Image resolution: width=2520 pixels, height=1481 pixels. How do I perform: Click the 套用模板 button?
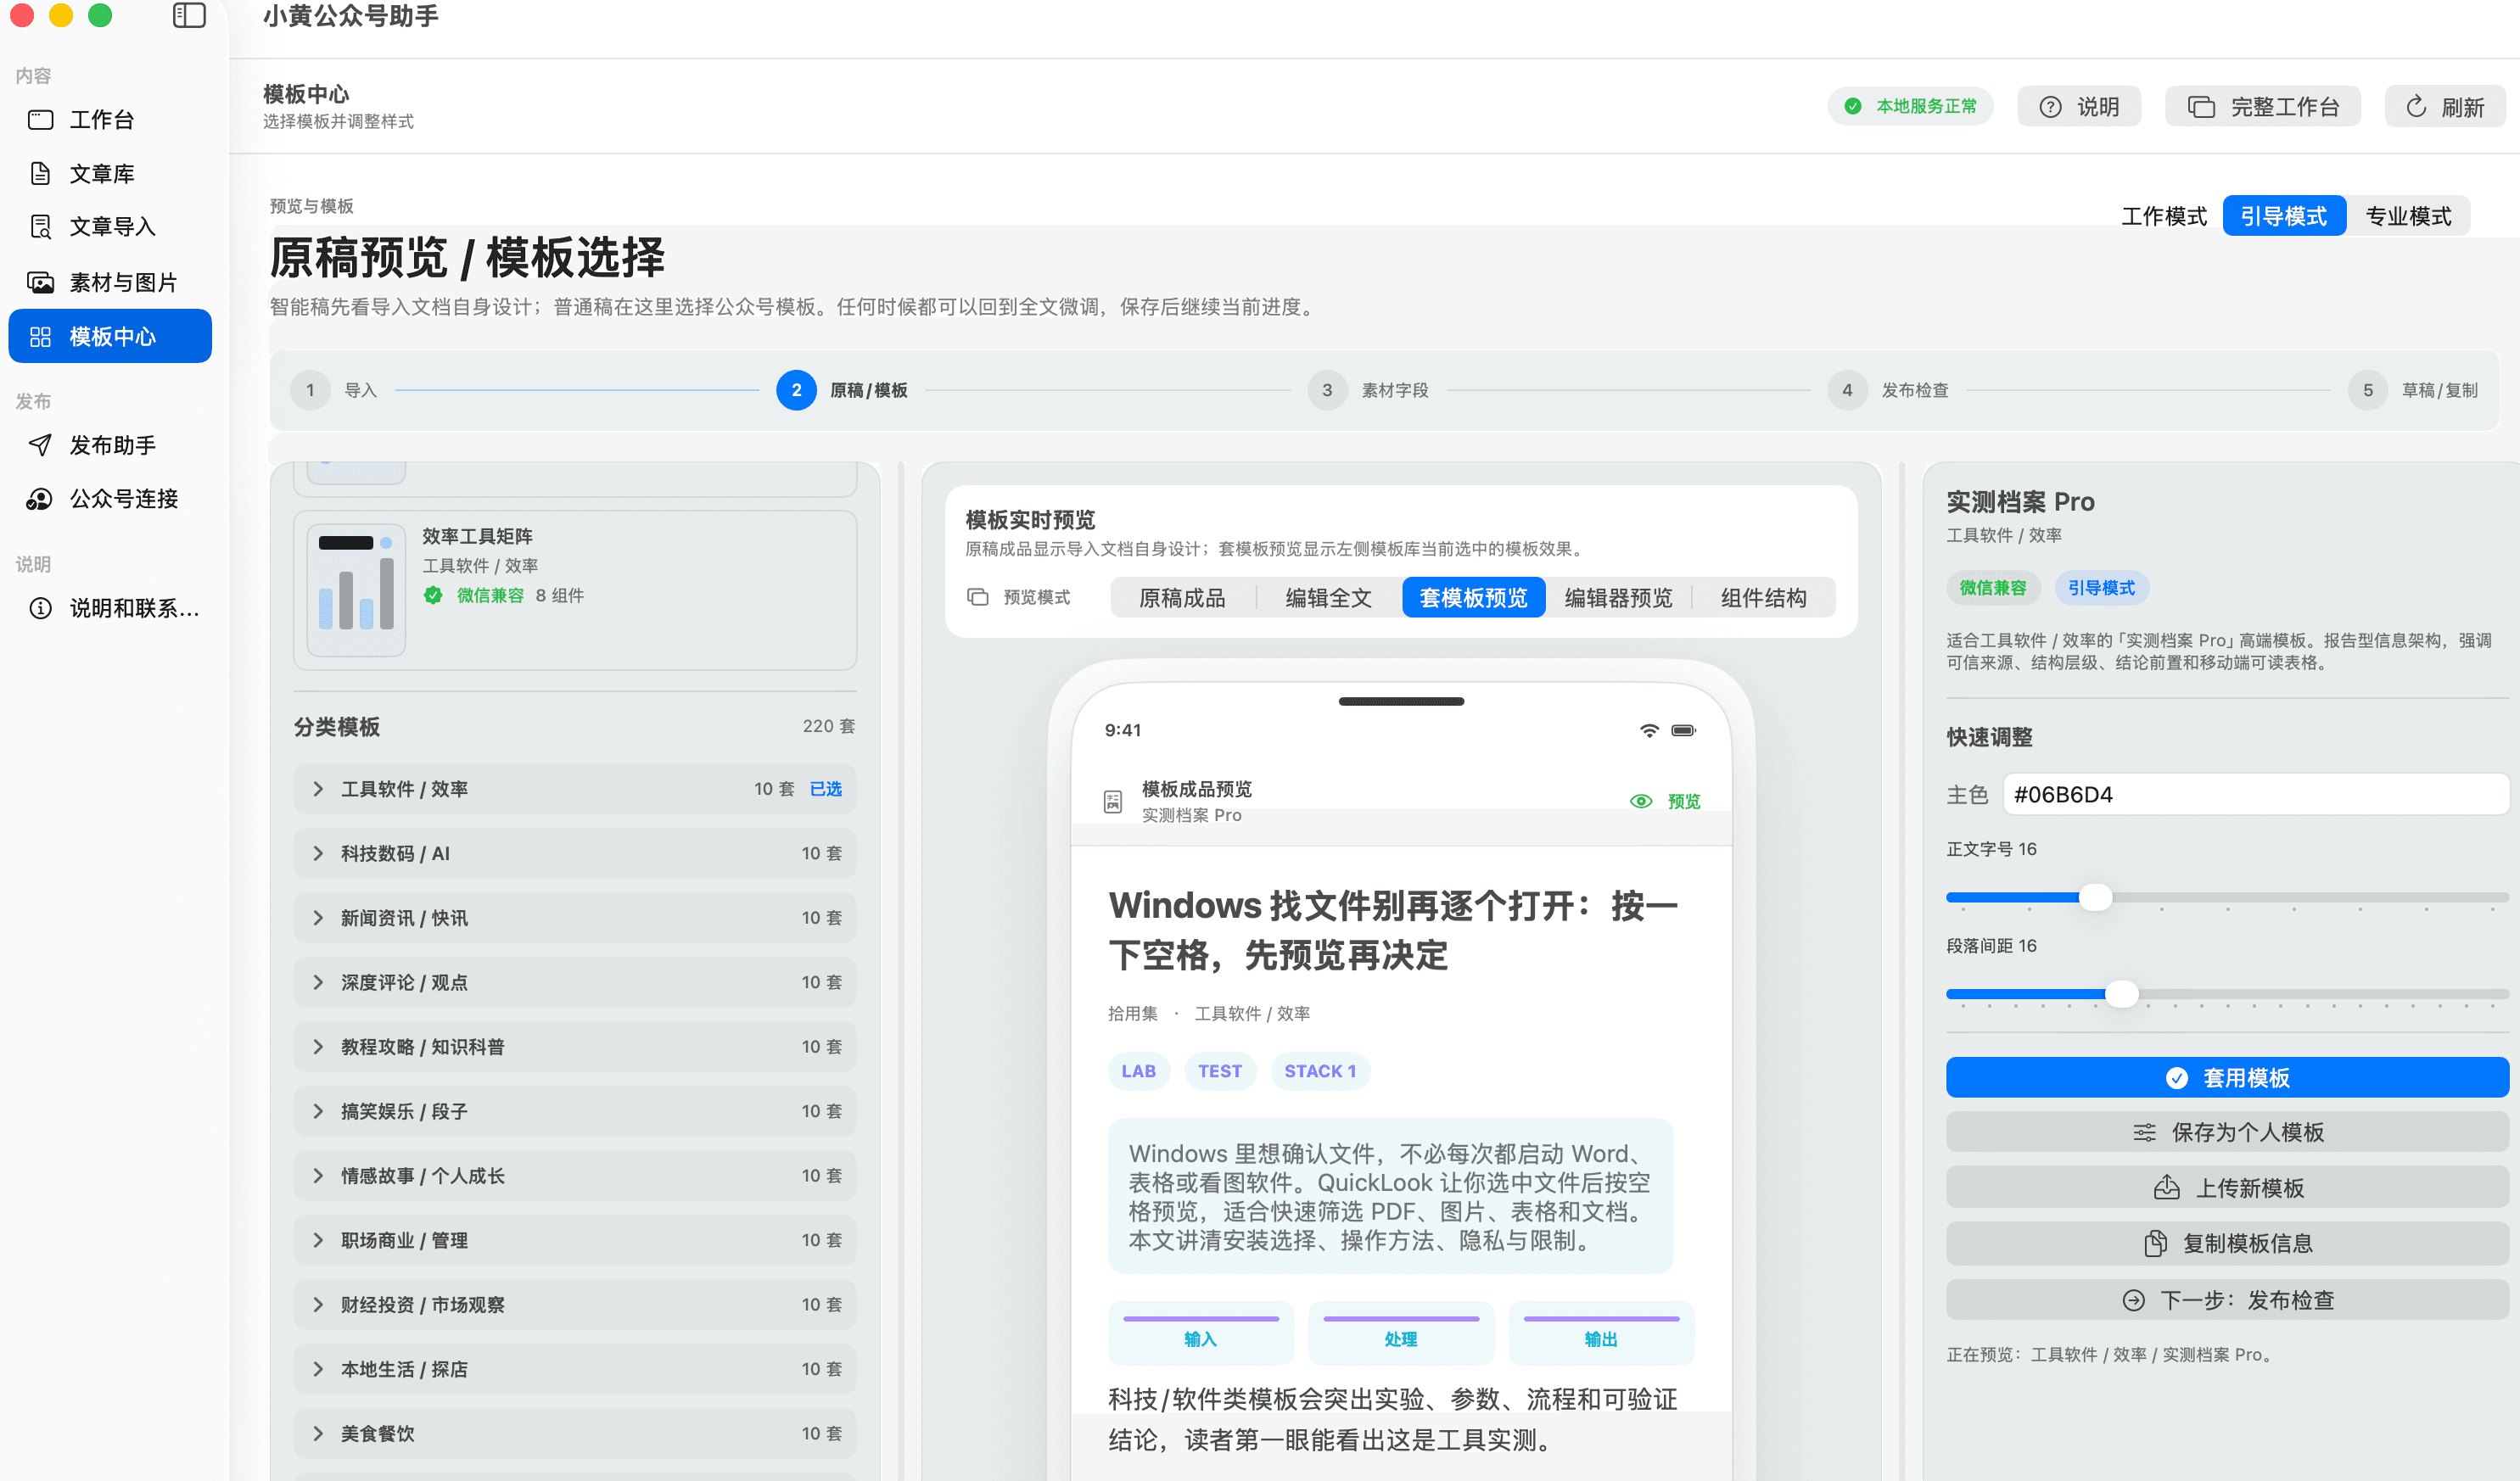pyautogui.click(x=2227, y=1077)
